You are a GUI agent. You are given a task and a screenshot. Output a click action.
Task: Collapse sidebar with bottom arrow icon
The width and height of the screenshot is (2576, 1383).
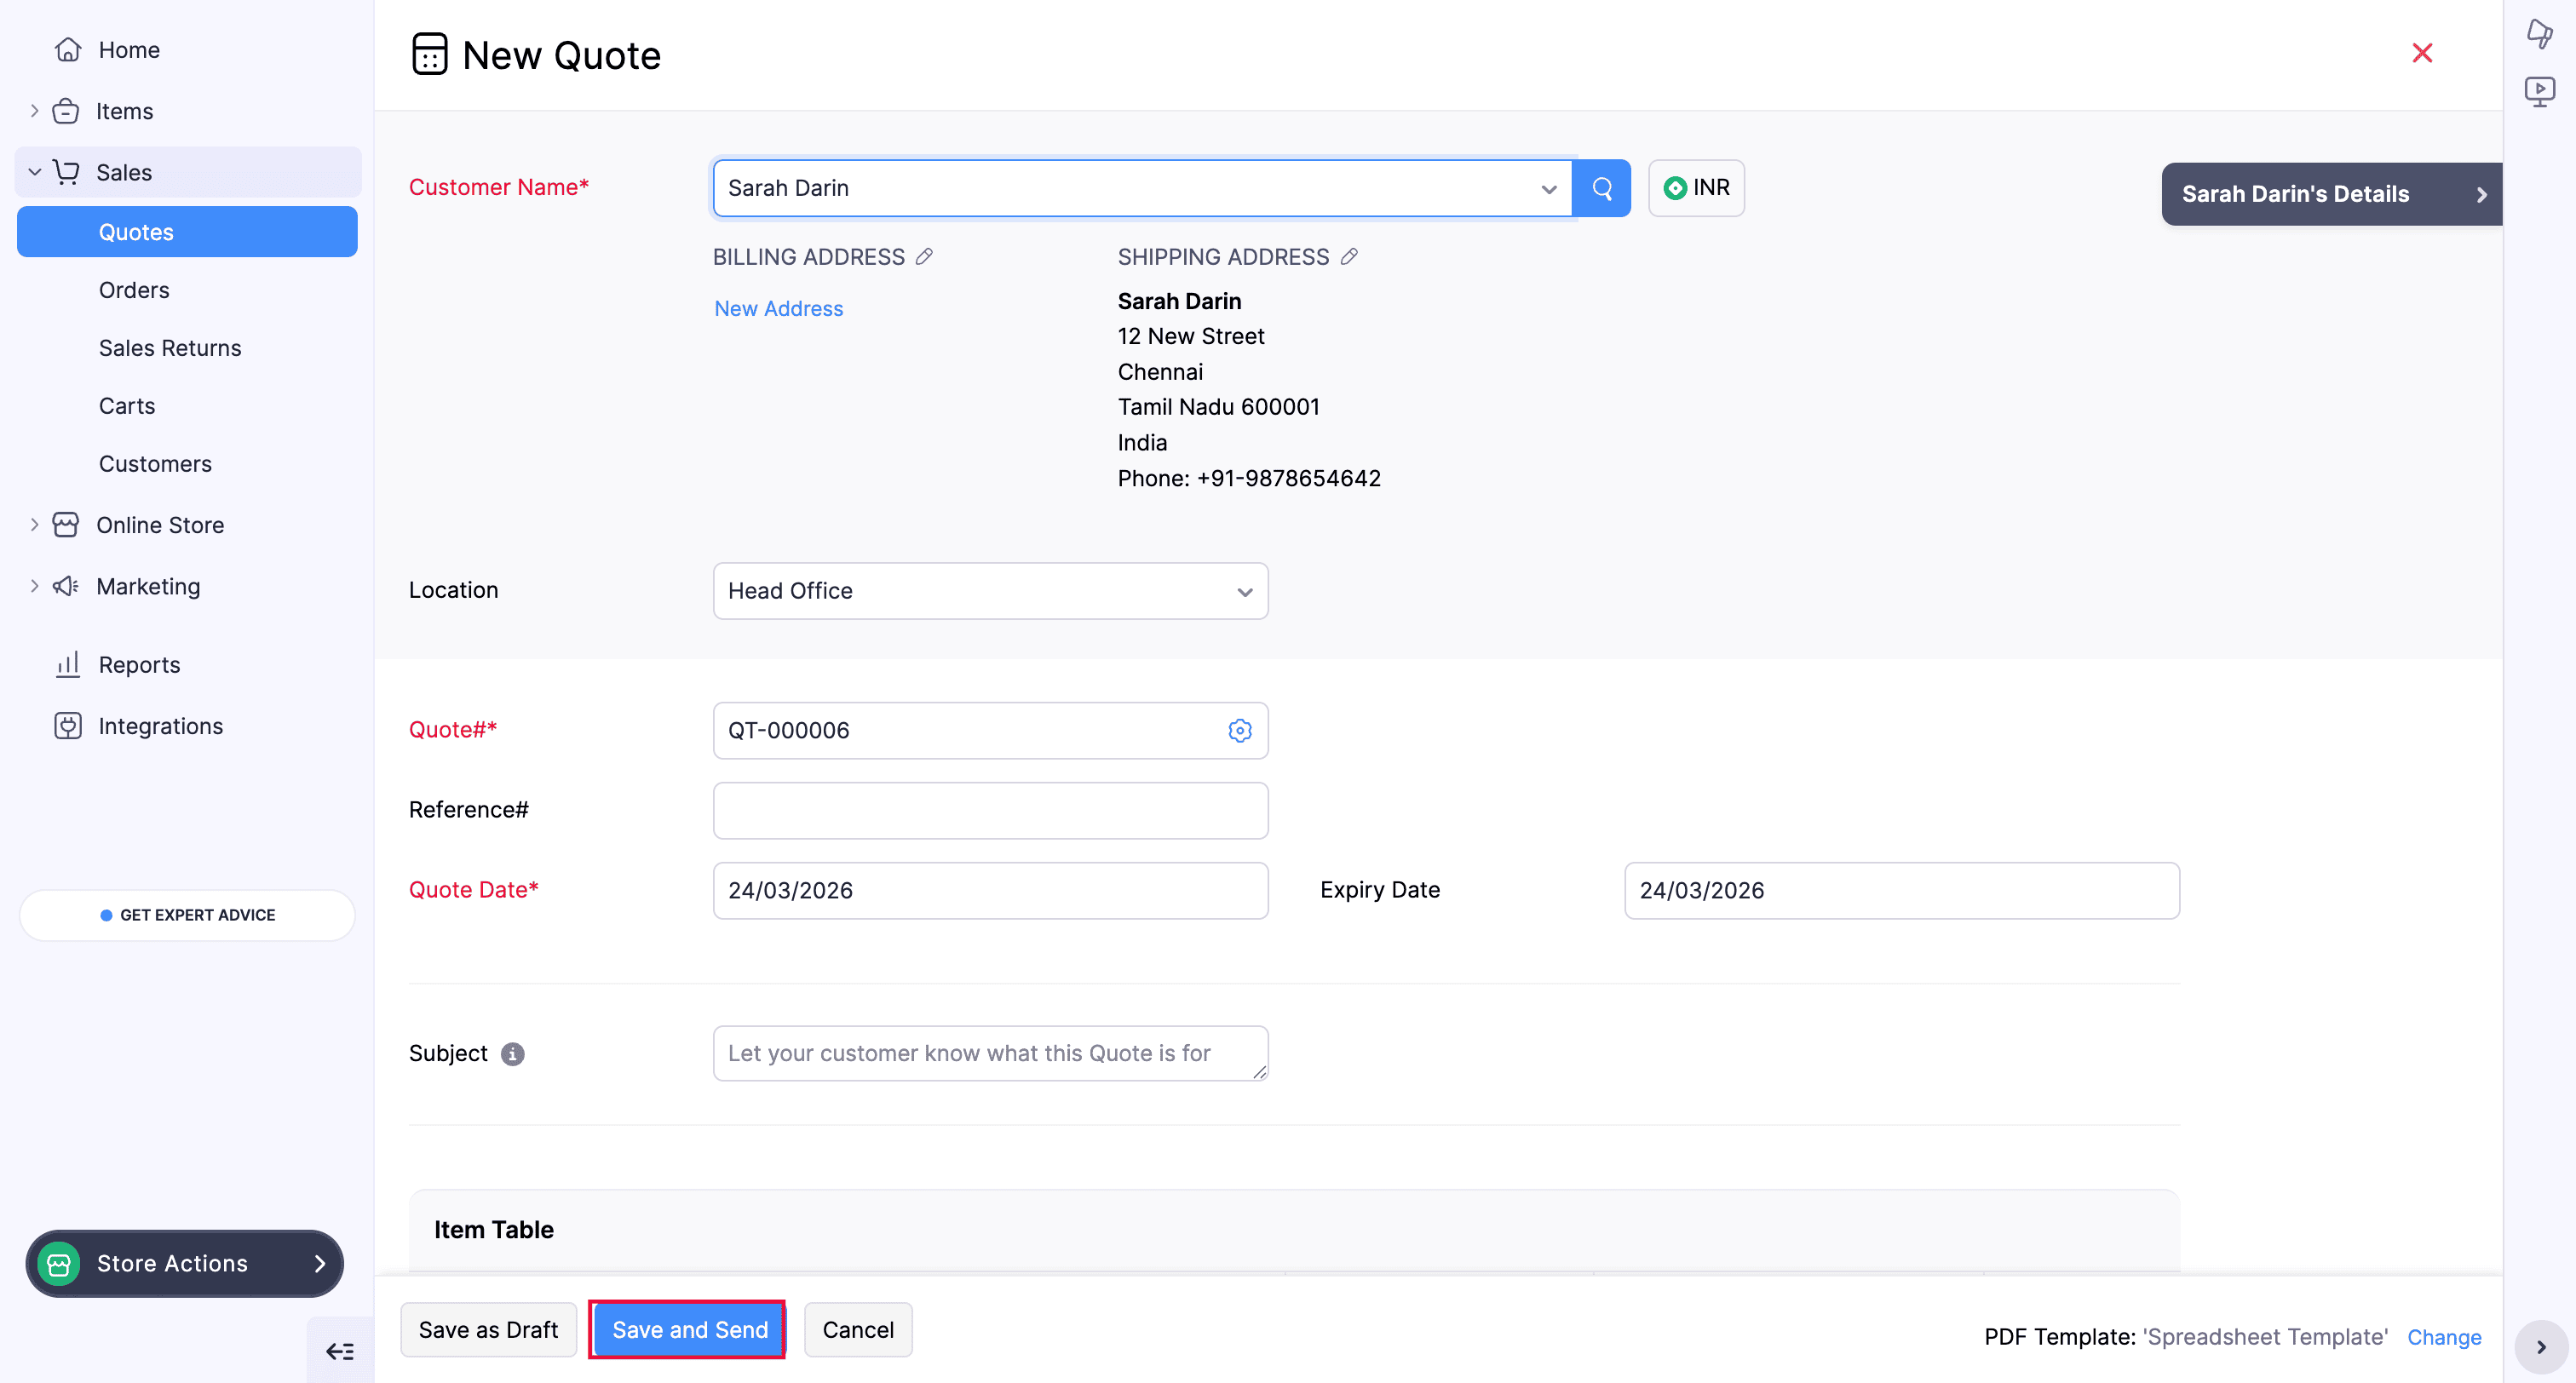(339, 1352)
